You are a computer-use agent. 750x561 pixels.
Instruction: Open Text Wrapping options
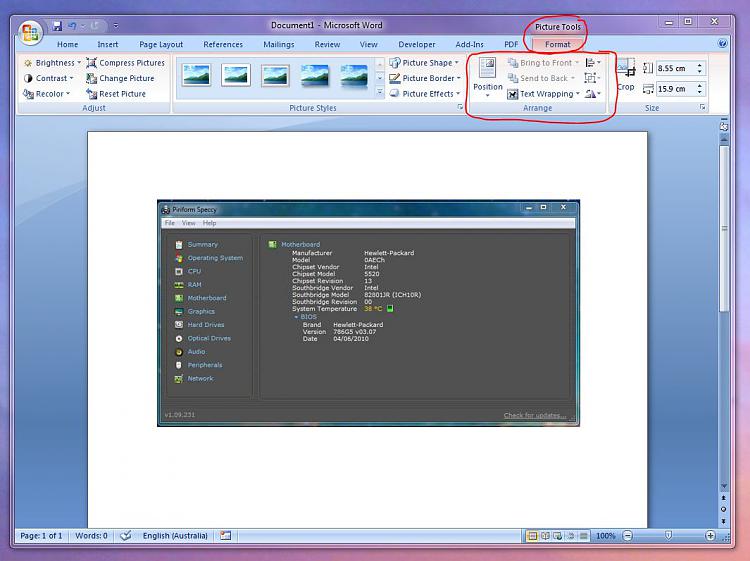[543, 94]
